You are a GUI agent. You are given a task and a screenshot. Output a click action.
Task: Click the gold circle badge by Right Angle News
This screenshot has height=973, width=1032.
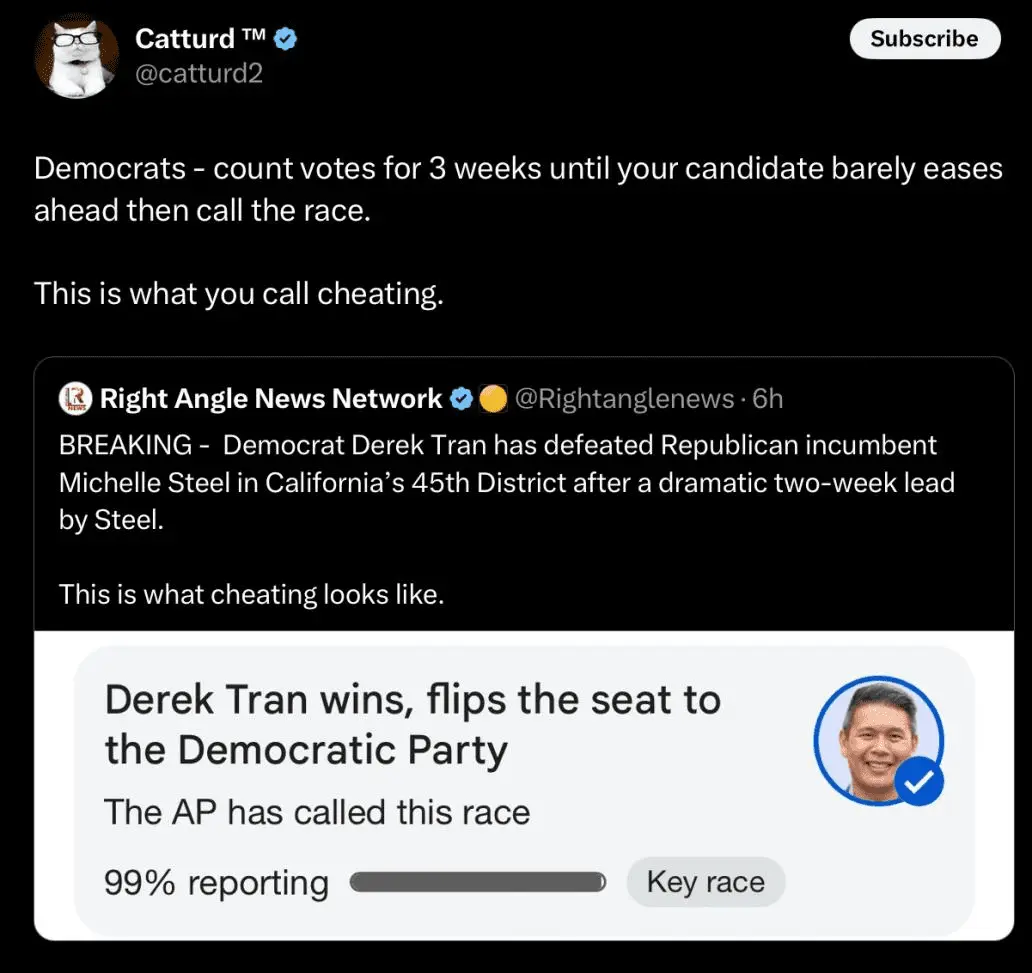point(492,399)
